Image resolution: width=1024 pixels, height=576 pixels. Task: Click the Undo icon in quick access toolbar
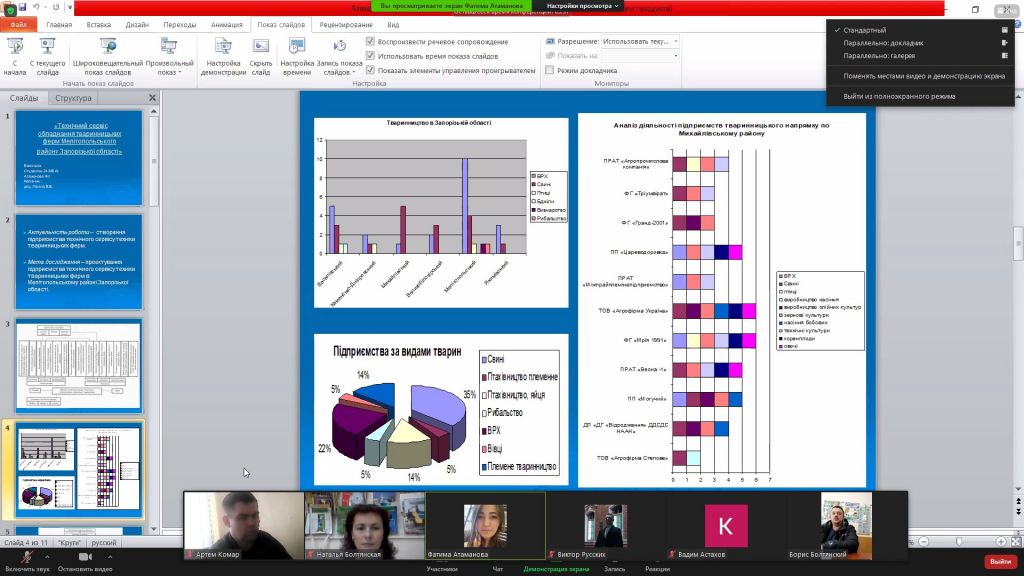click(x=37, y=7)
